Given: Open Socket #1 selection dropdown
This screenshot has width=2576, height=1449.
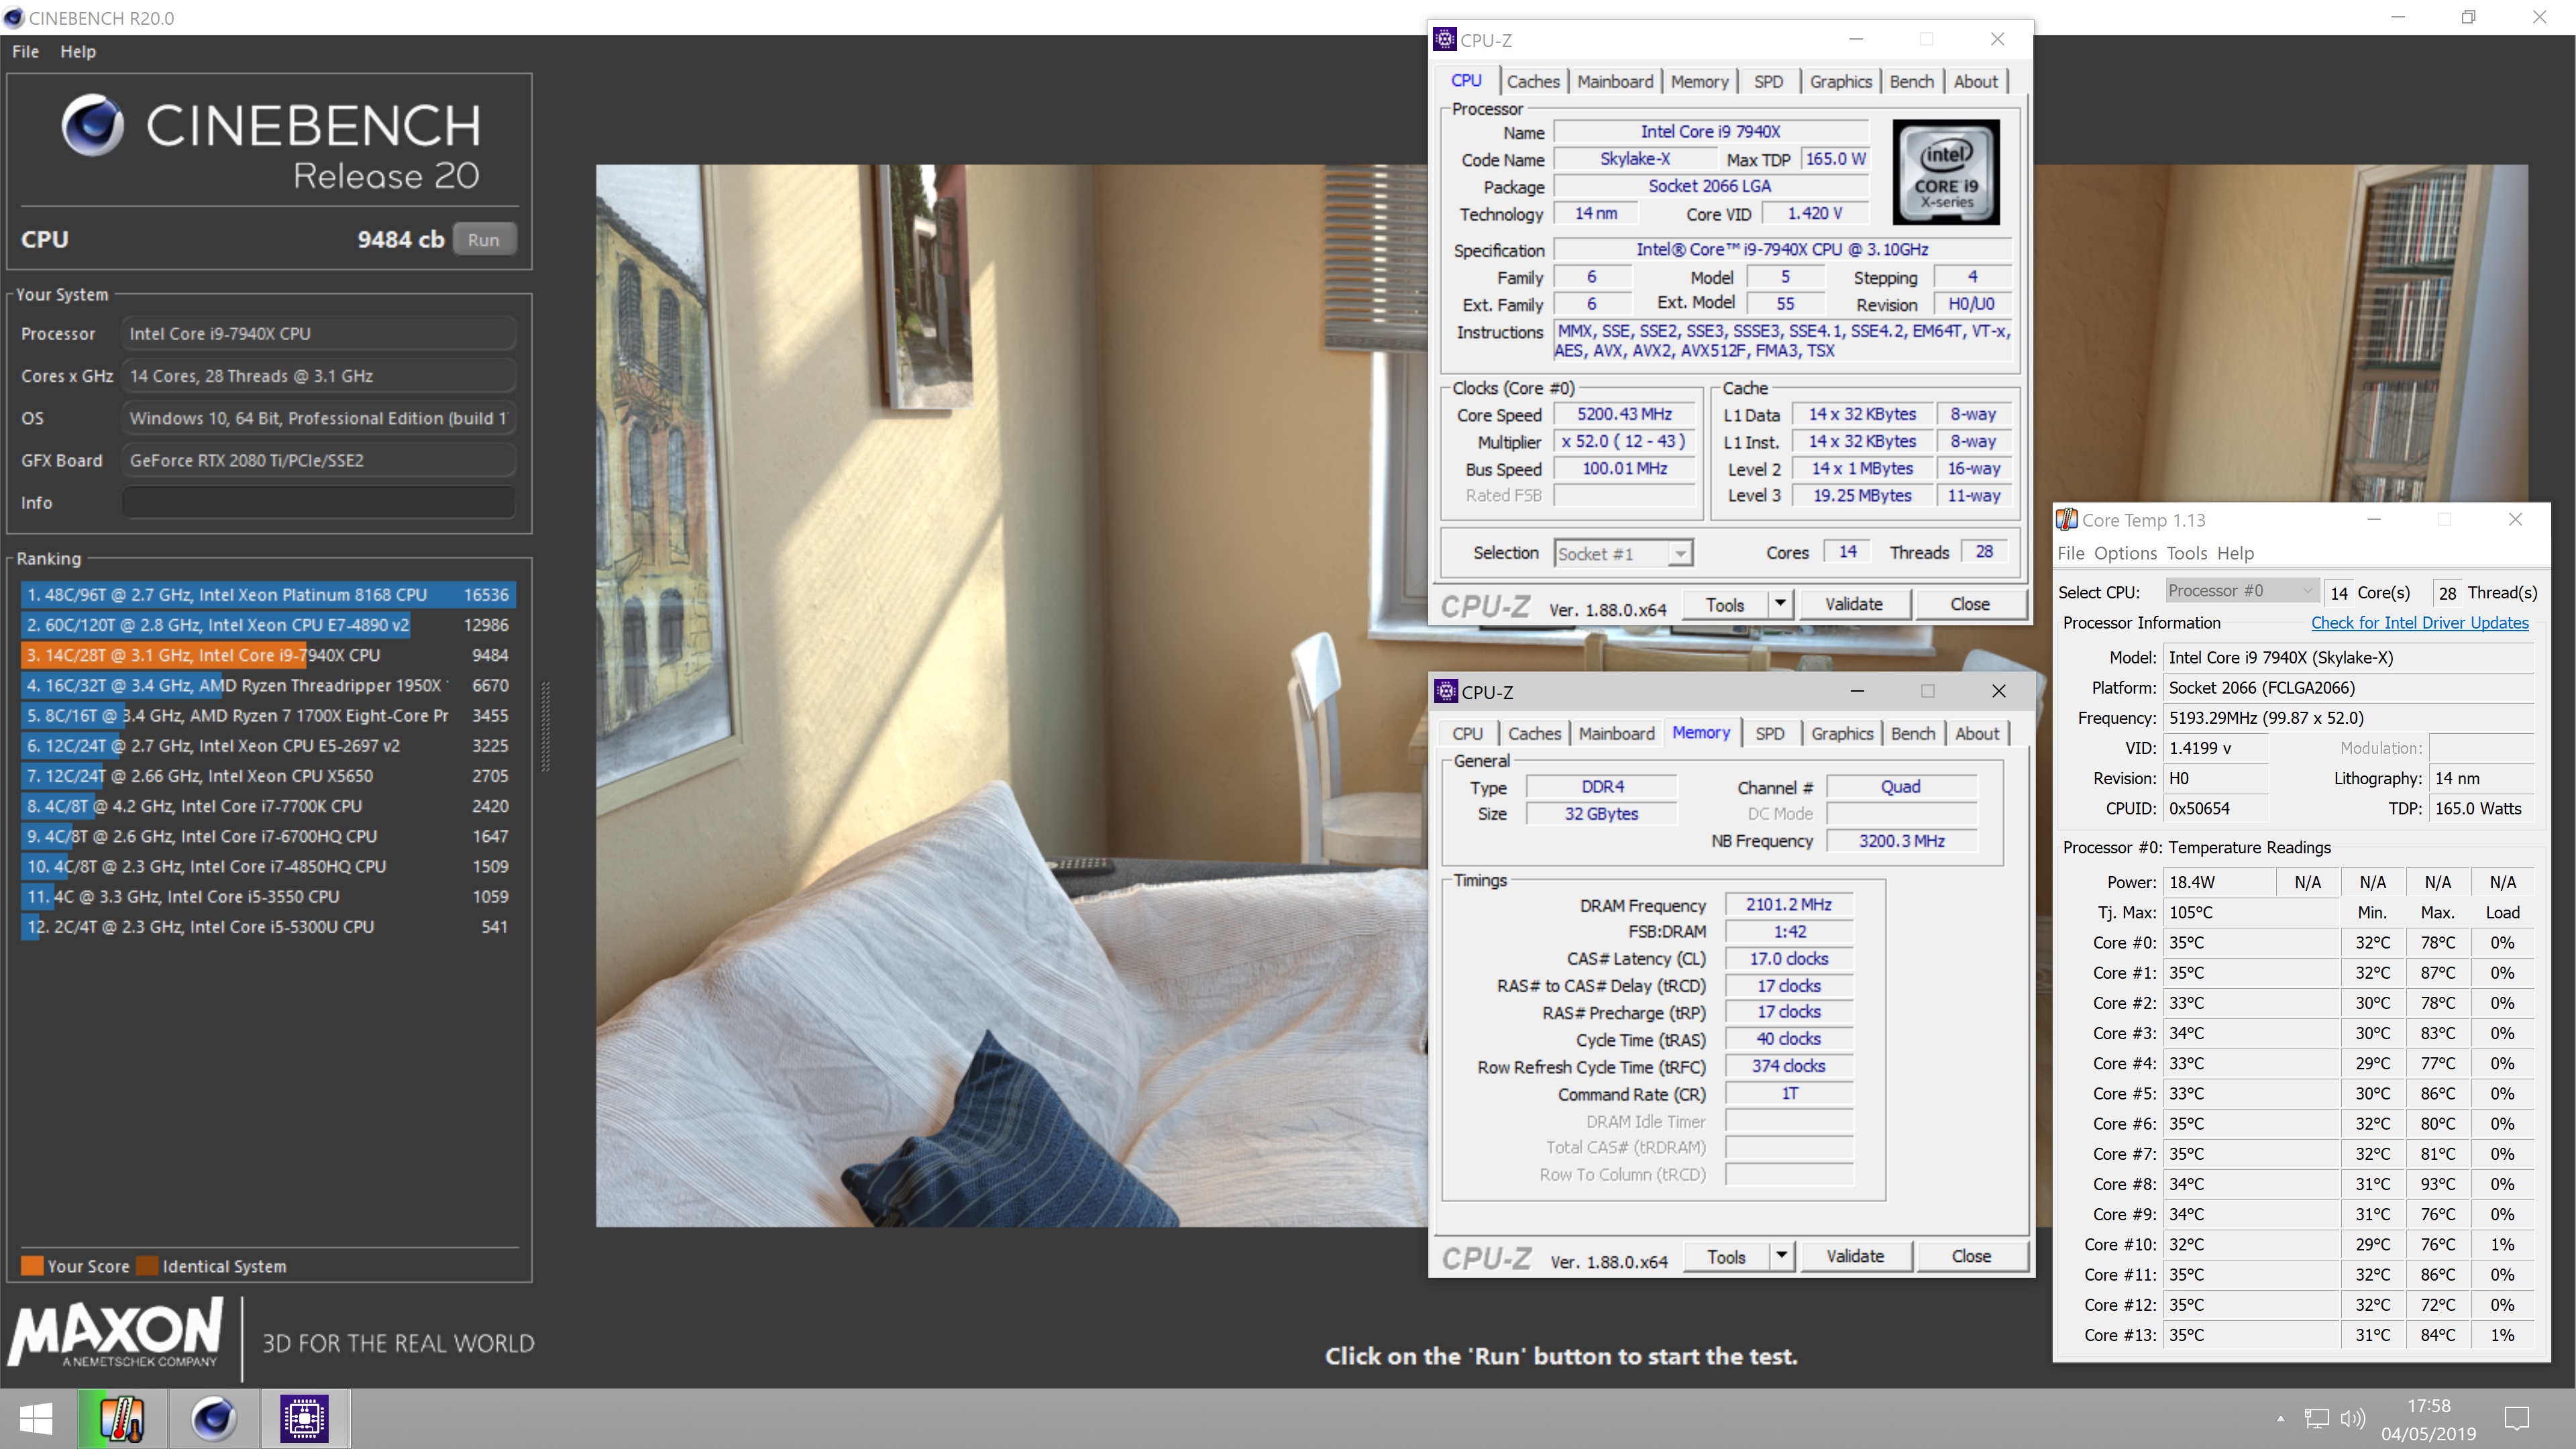Looking at the screenshot, I should pos(1623,553).
